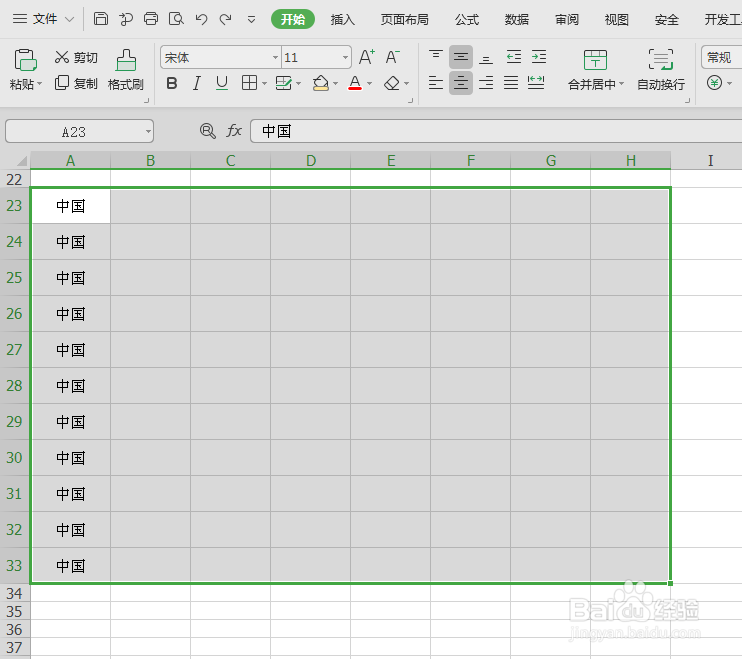The height and width of the screenshot is (659, 742).
Task: Toggle Bold formatting
Action: coord(172,83)
